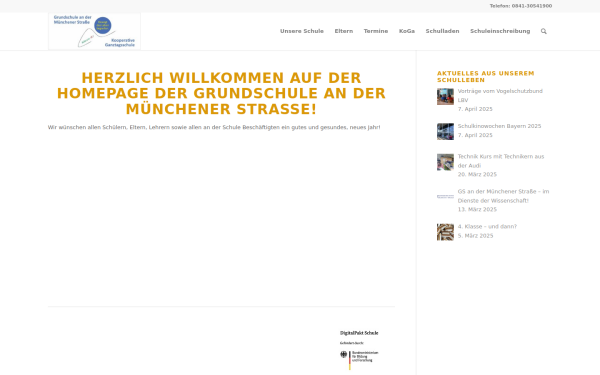The width and height of the screenshot is (600, 375).
Task: Click the 4. Klasse post thumbnail
Action: point(445,232)
